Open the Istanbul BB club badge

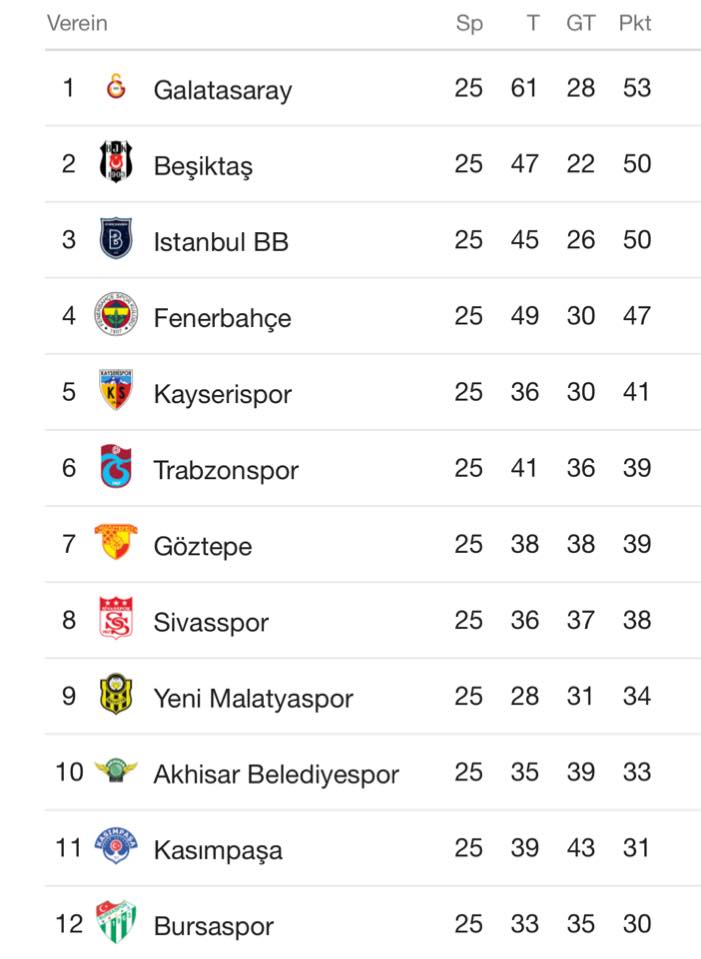click(x=116, y=238)
